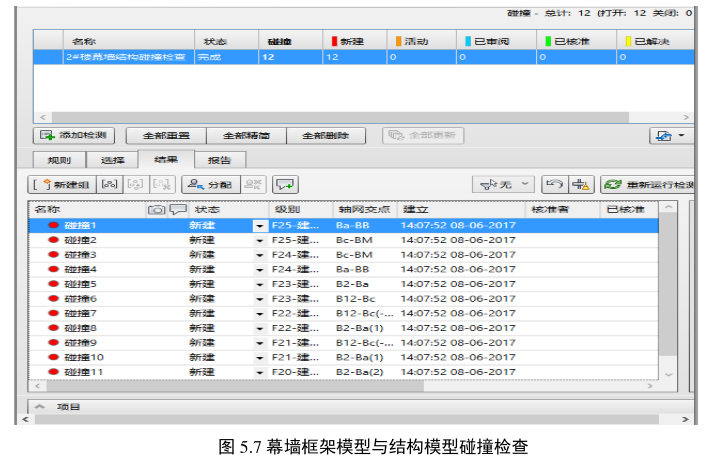Switch to the 结果 results tab
The width and height of the screenshot is (723, 463).
click(x=166, y=159)
